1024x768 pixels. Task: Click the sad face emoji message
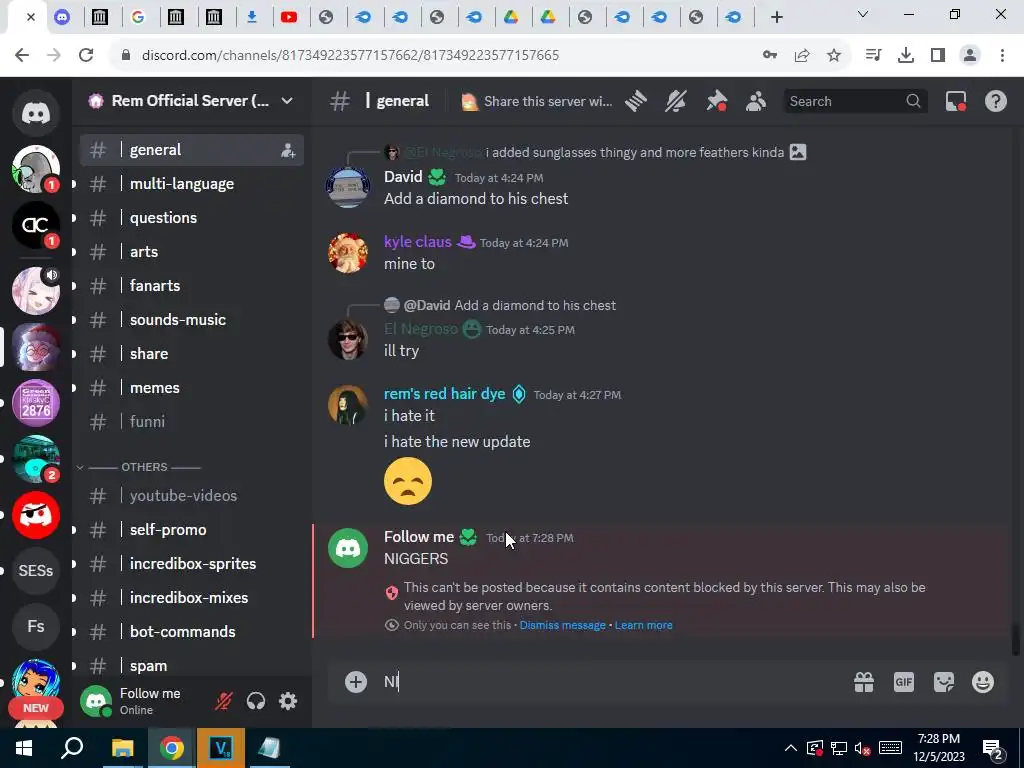click(x=408, y=481)
